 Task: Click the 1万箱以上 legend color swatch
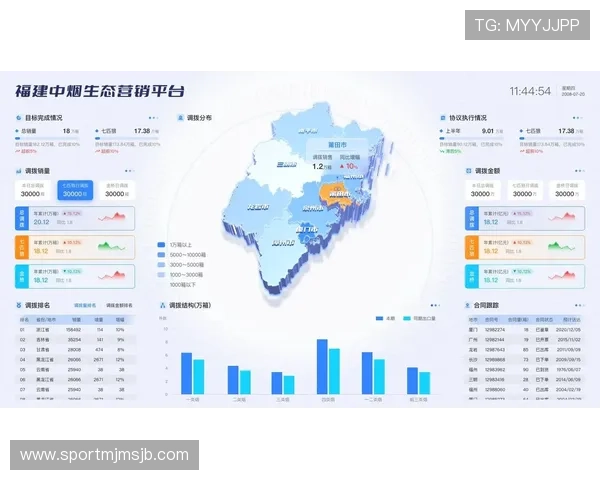pyautogui.click(x=161, y=245)
